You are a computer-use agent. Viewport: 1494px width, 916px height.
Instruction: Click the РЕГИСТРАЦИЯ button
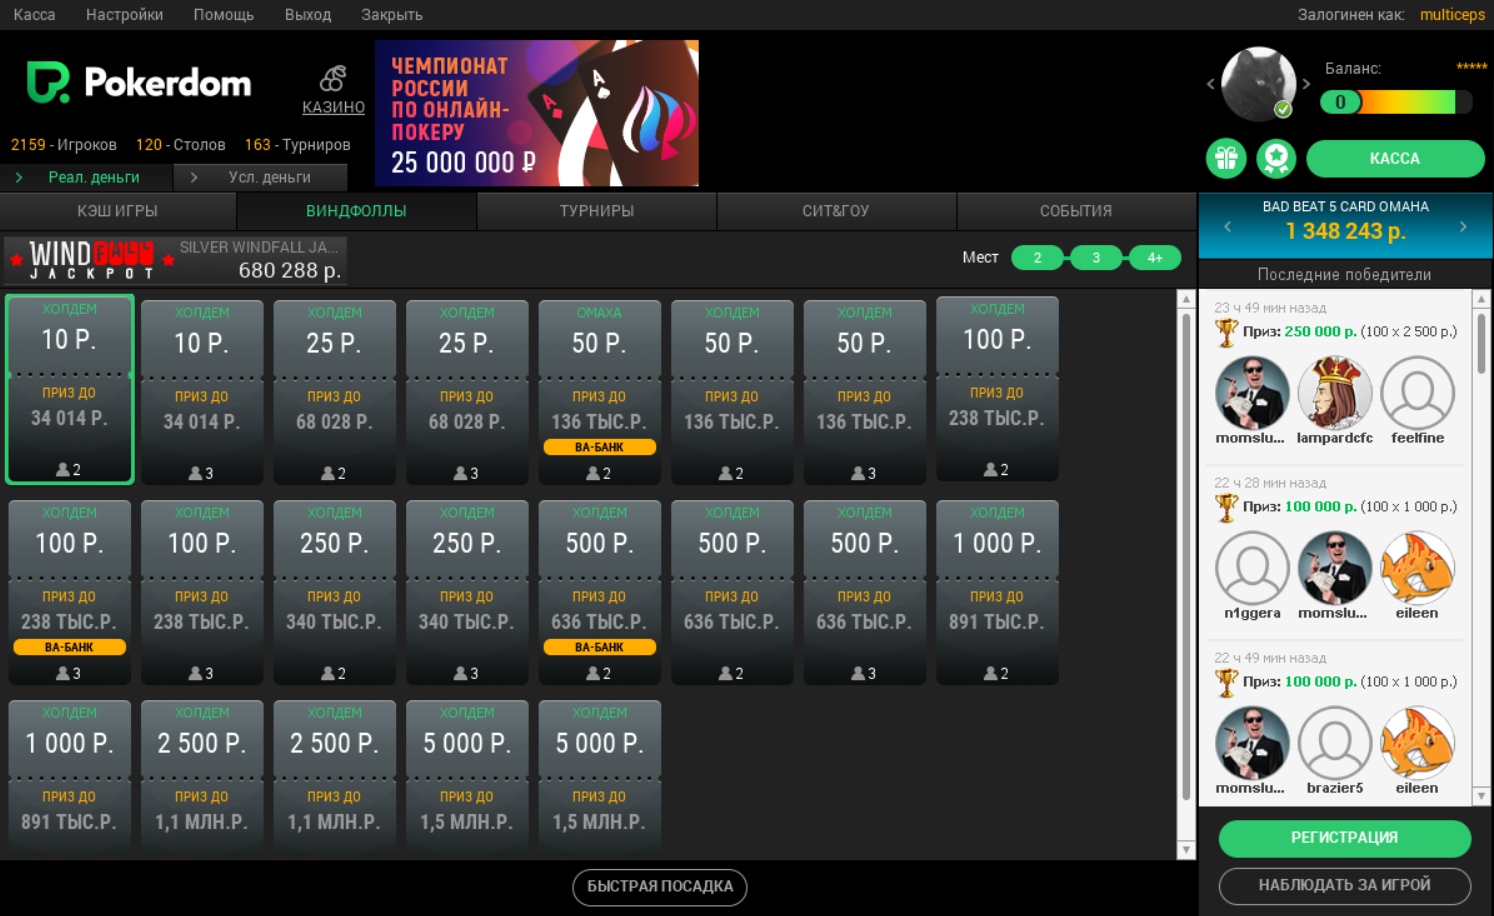pos(1344,838)
